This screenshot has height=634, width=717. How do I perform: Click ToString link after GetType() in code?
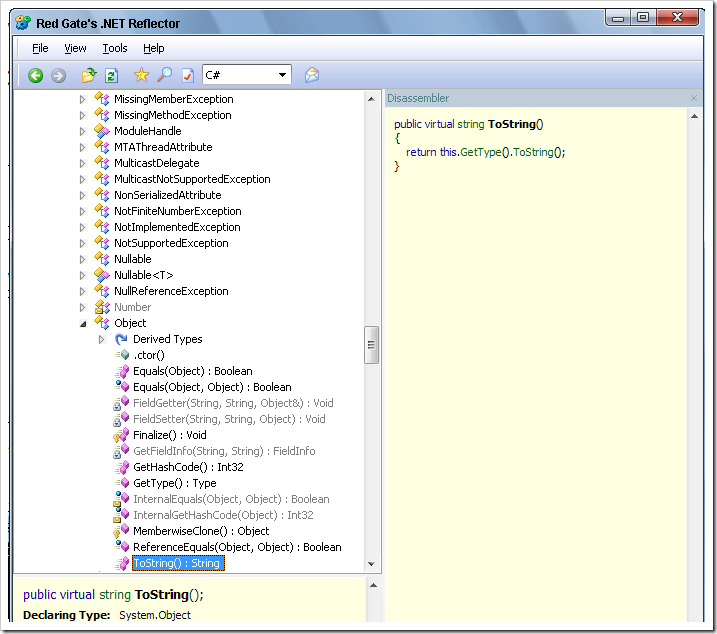point(533,152)
